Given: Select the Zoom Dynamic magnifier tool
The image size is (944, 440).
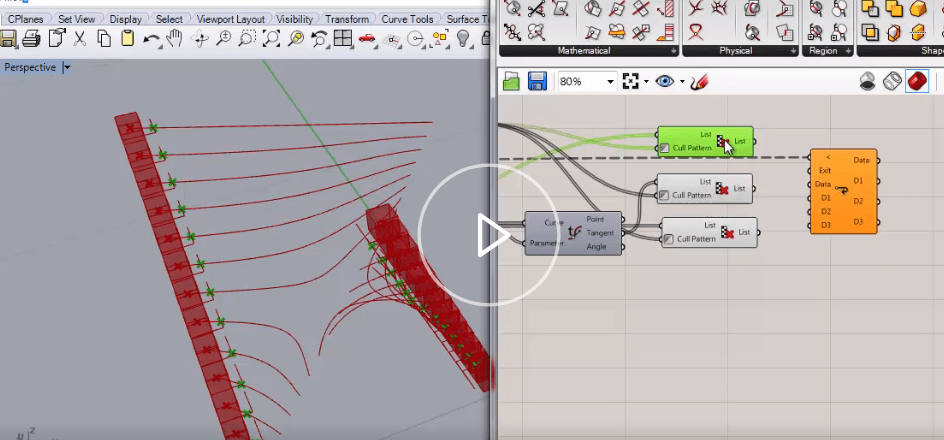Looking at the screenshot, I should (223, 39).
